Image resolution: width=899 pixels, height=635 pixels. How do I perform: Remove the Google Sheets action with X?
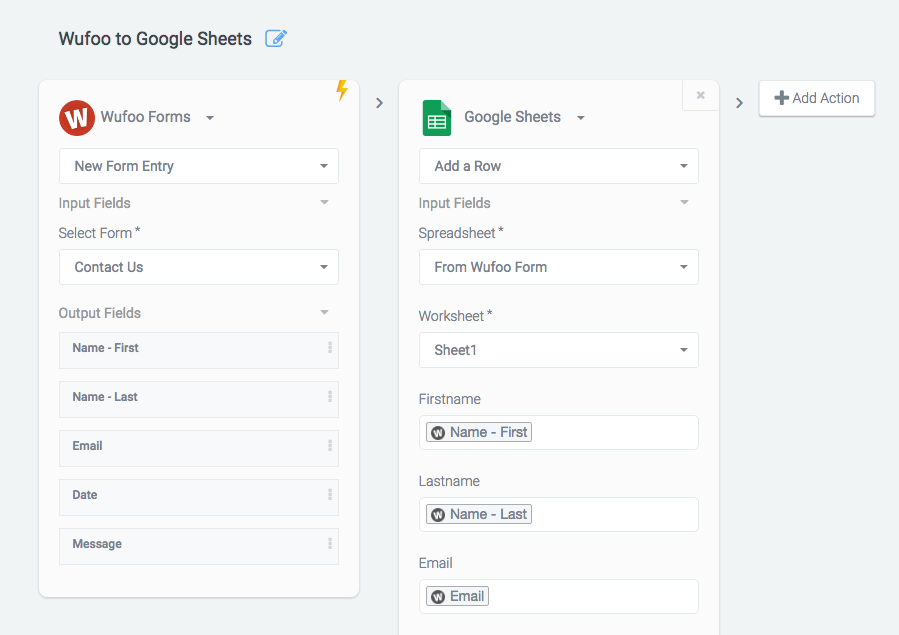coord(700,95)
